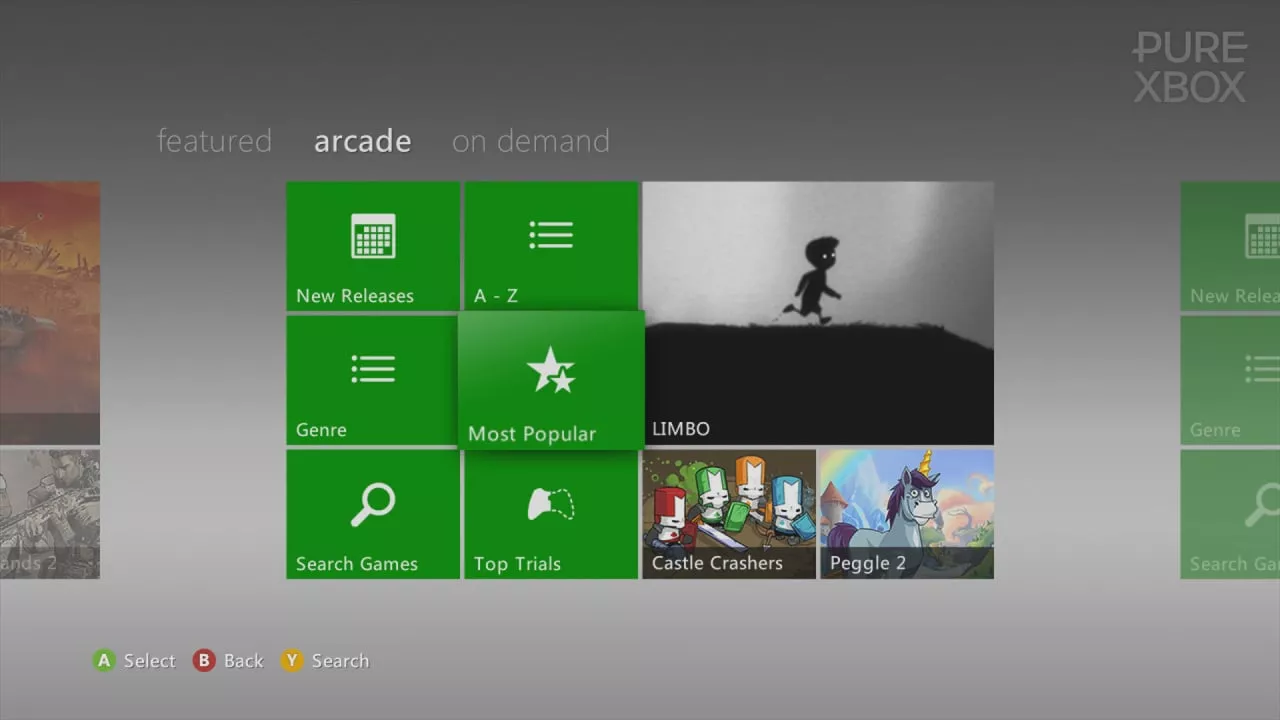Viewport: 1280px width, 720px height.
Task: Click the faded Genre tile at right edge
Action: pyautogui.click(x=1230, y=380)
